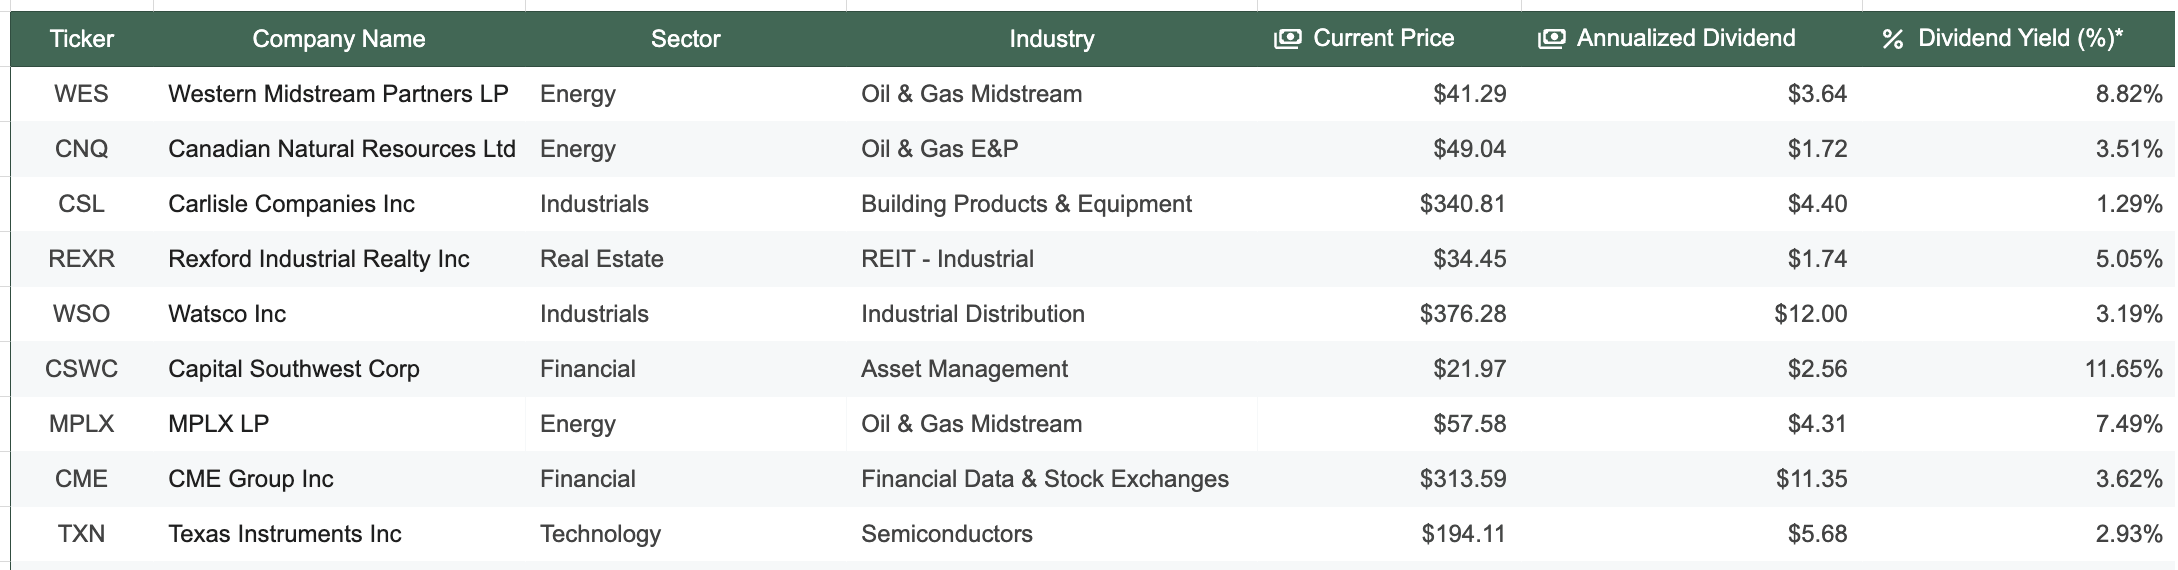Select the WES ticker cell
2178x570 pixels.
tap(82, 94)
